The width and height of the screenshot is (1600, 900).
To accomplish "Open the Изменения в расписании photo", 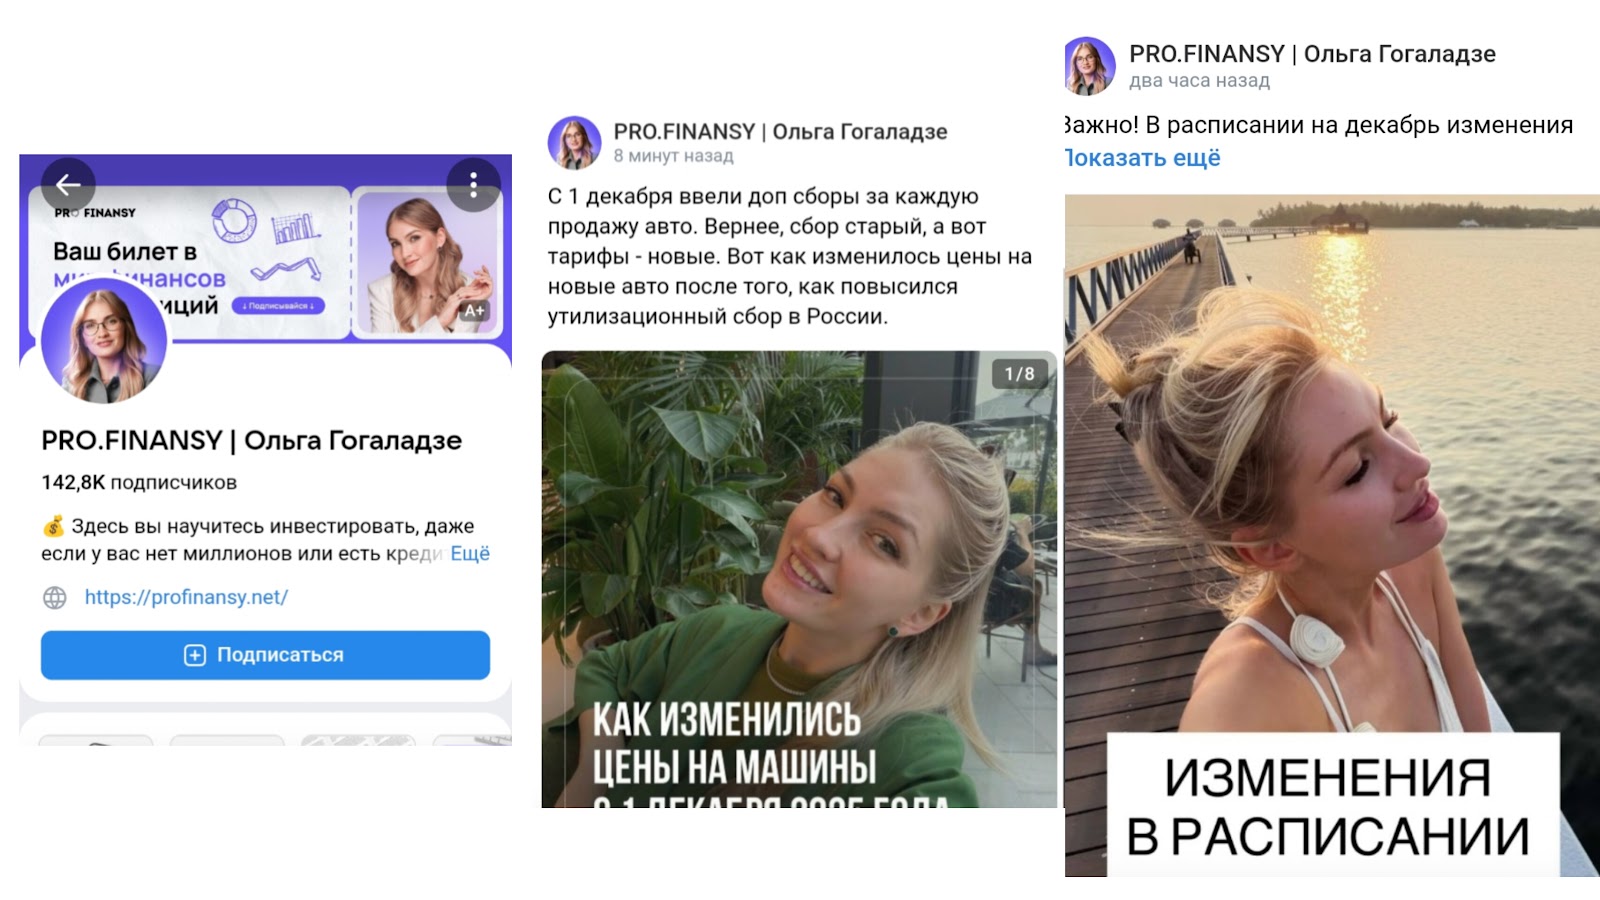I will [1332, 536].
